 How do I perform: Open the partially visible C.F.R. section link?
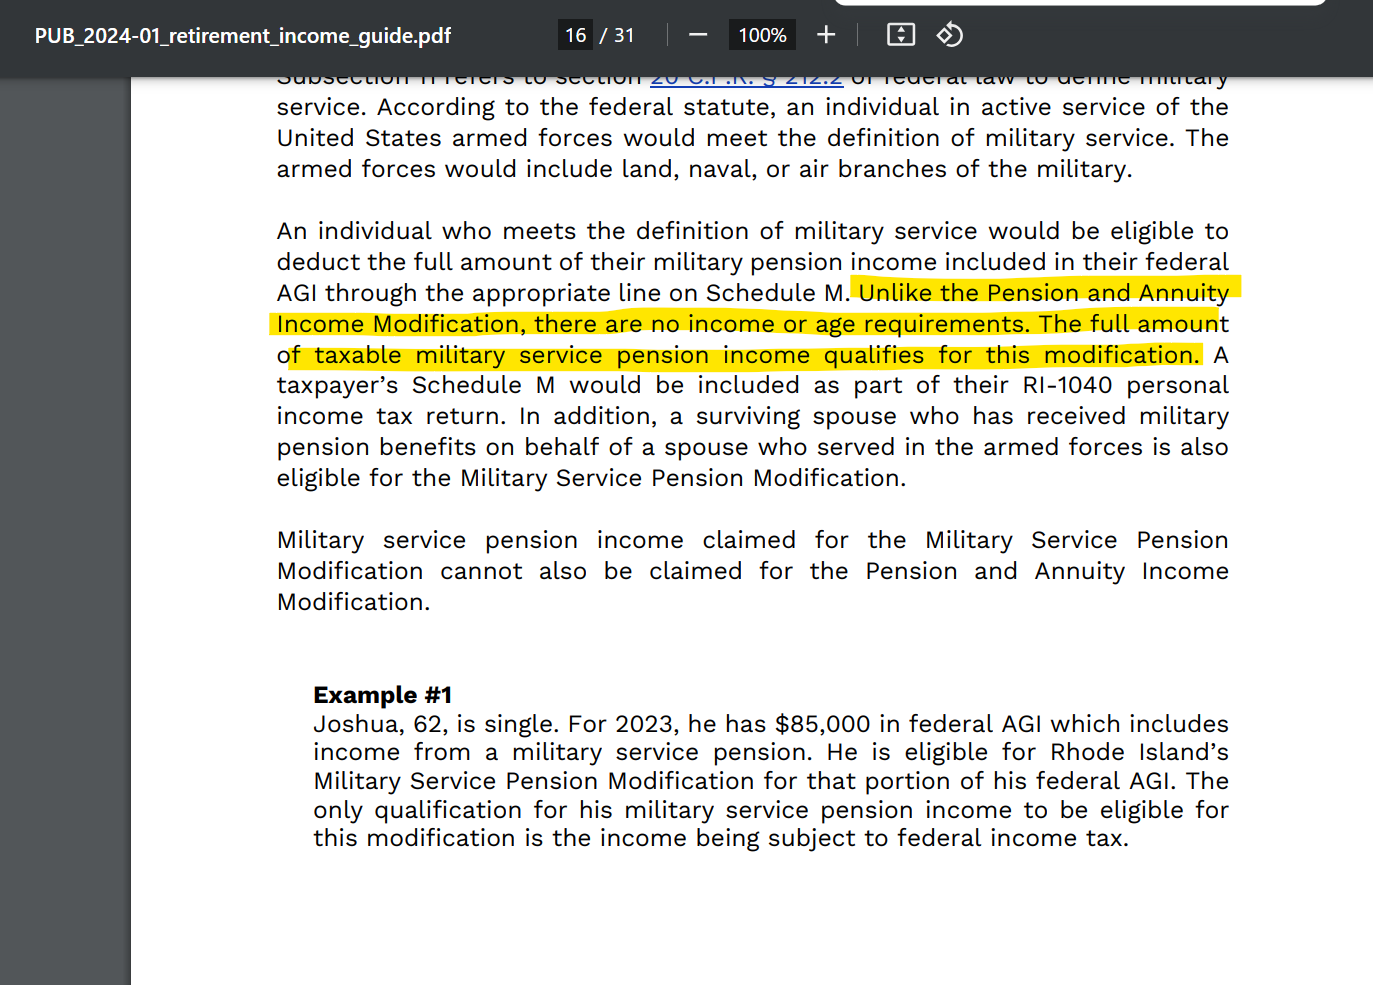tap(746, 80)
